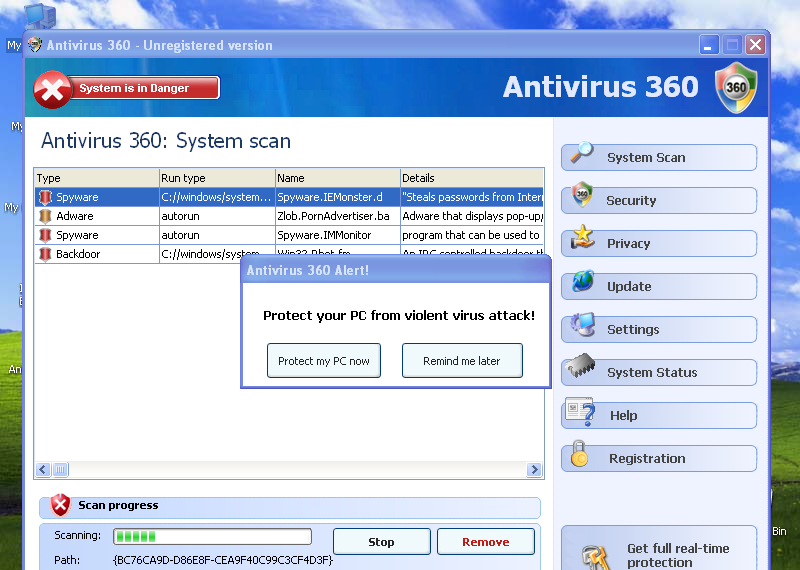Click shield icon of Backdoor row
The width and height of the screenshot is (800, 570).
(45, 254)
